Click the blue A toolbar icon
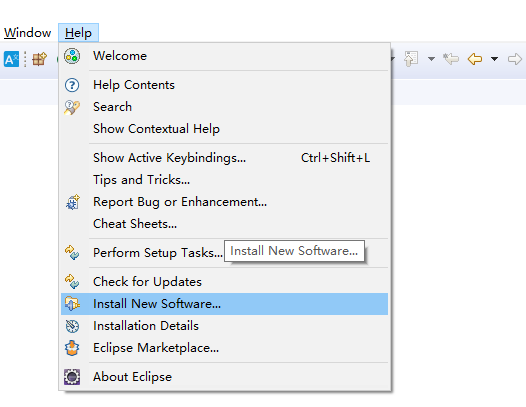This screenshot has height=407, width=526. click(11, 59)
